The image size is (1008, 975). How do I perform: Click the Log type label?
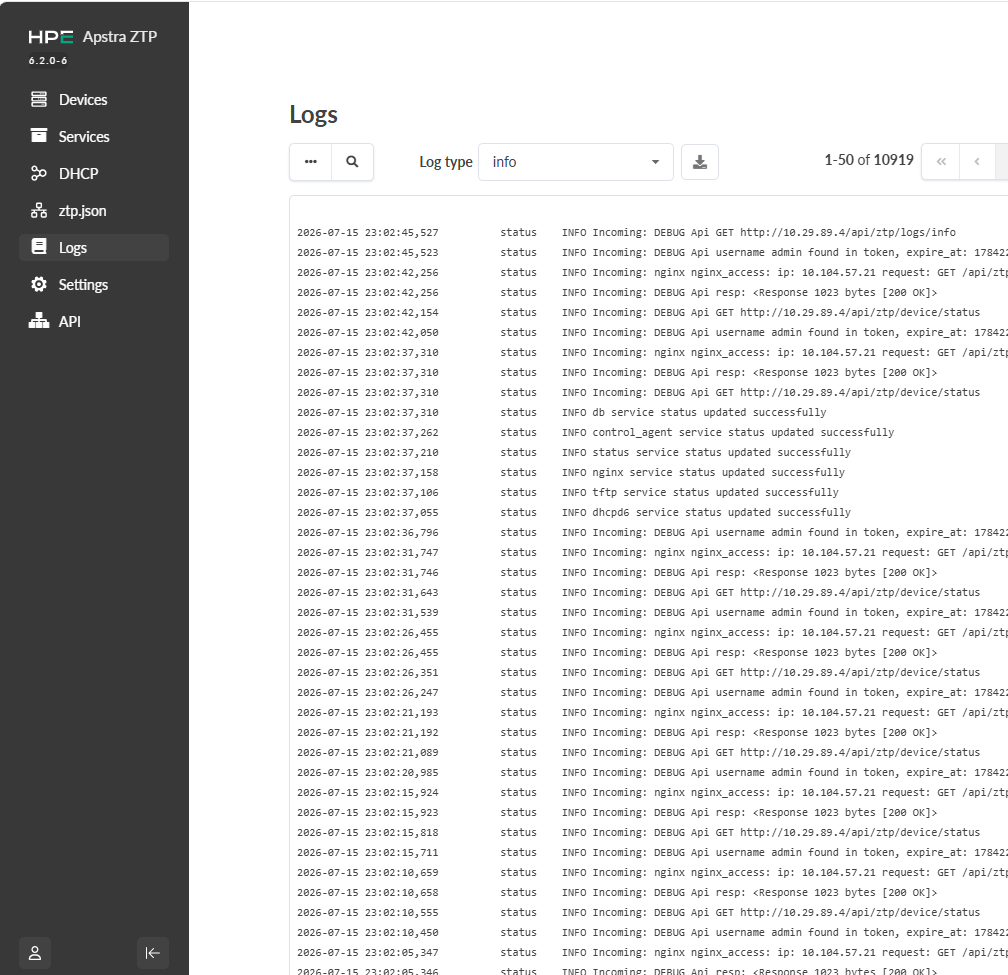pyautogui.click(x=446, y=162)
